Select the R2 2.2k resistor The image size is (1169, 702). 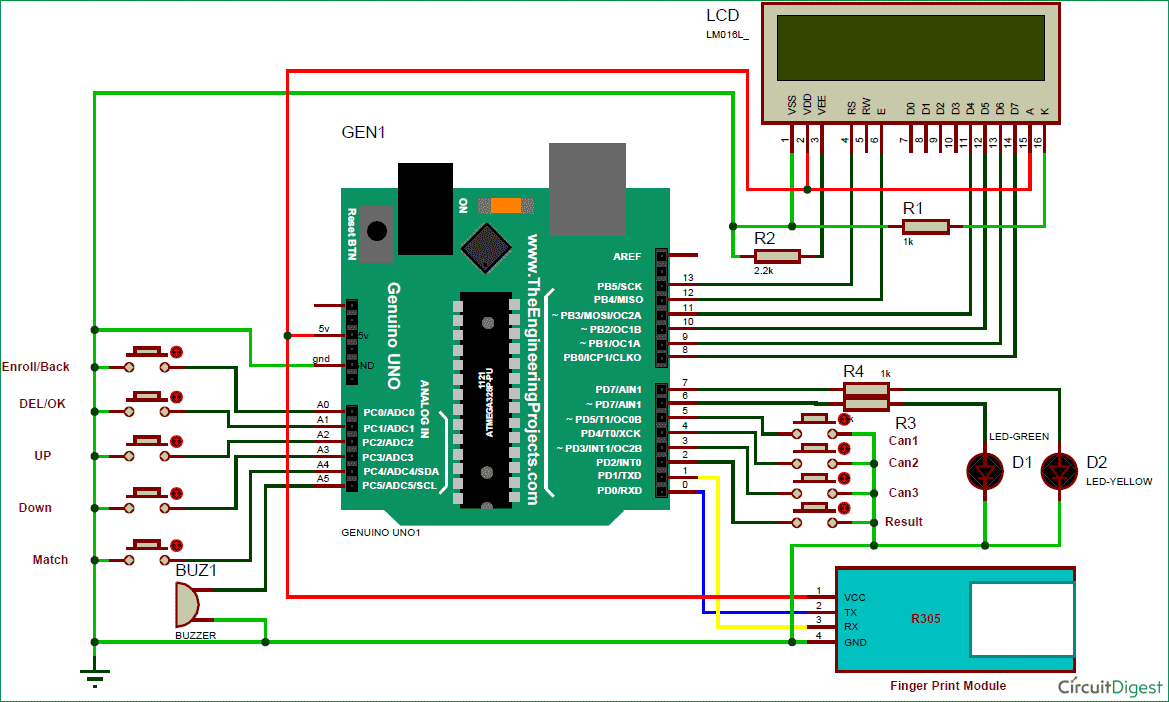(x=776, y=256)
